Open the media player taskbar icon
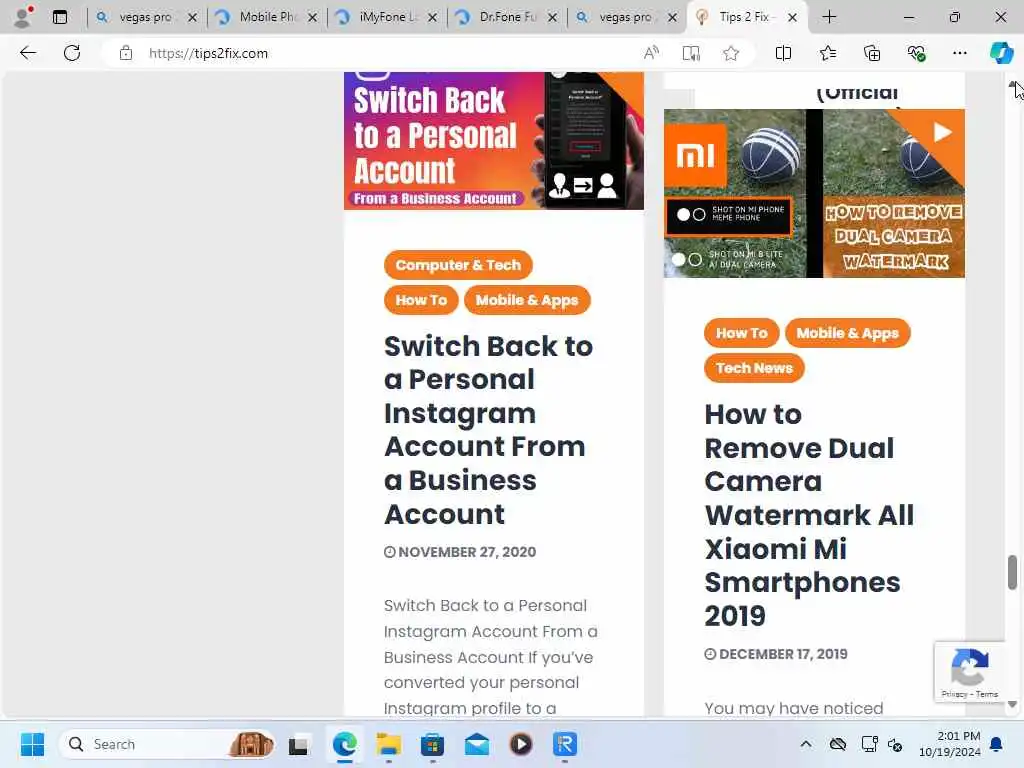 point(520,744)
